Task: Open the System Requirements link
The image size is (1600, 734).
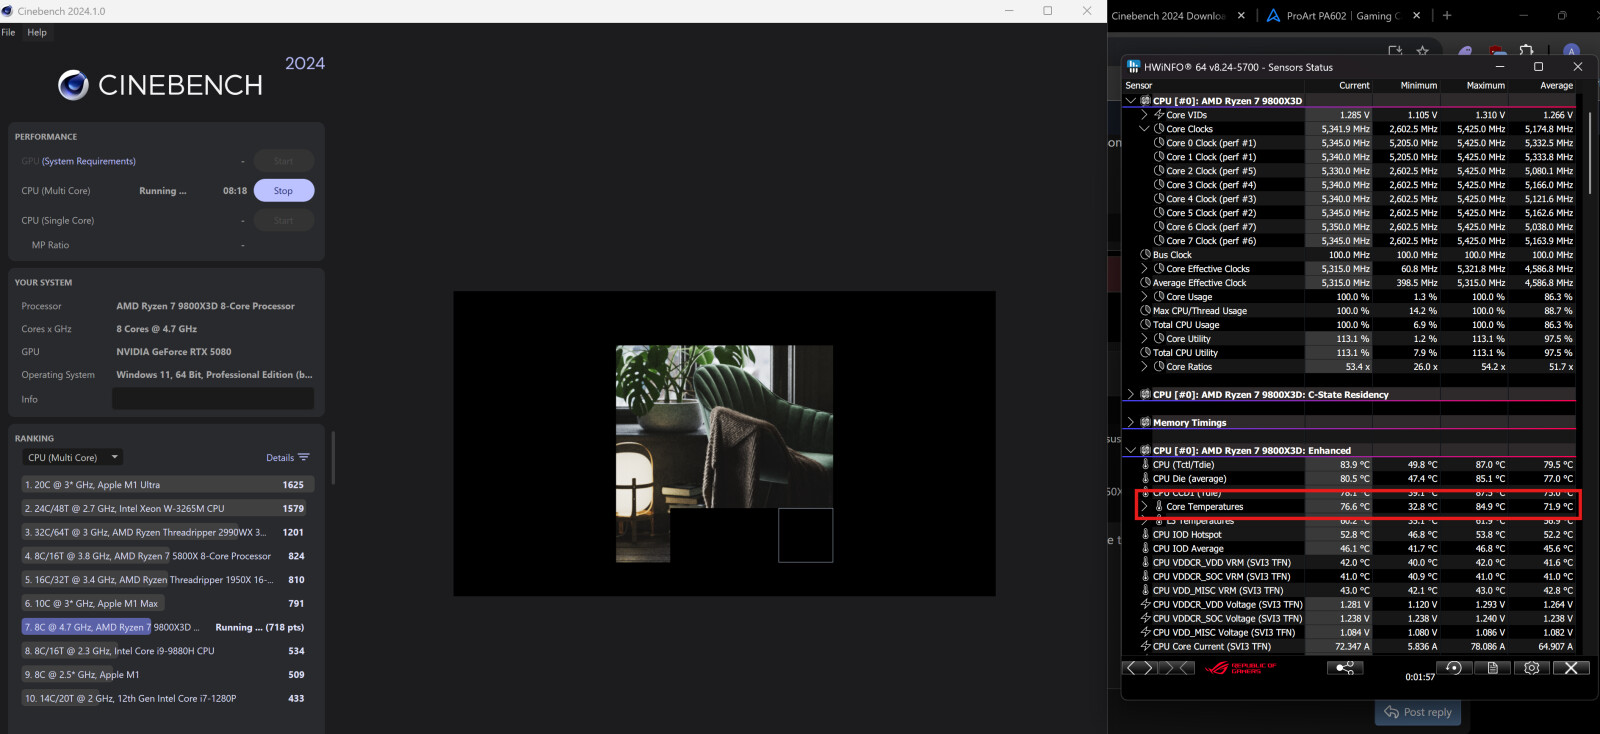Action: [x=89, y=161]
